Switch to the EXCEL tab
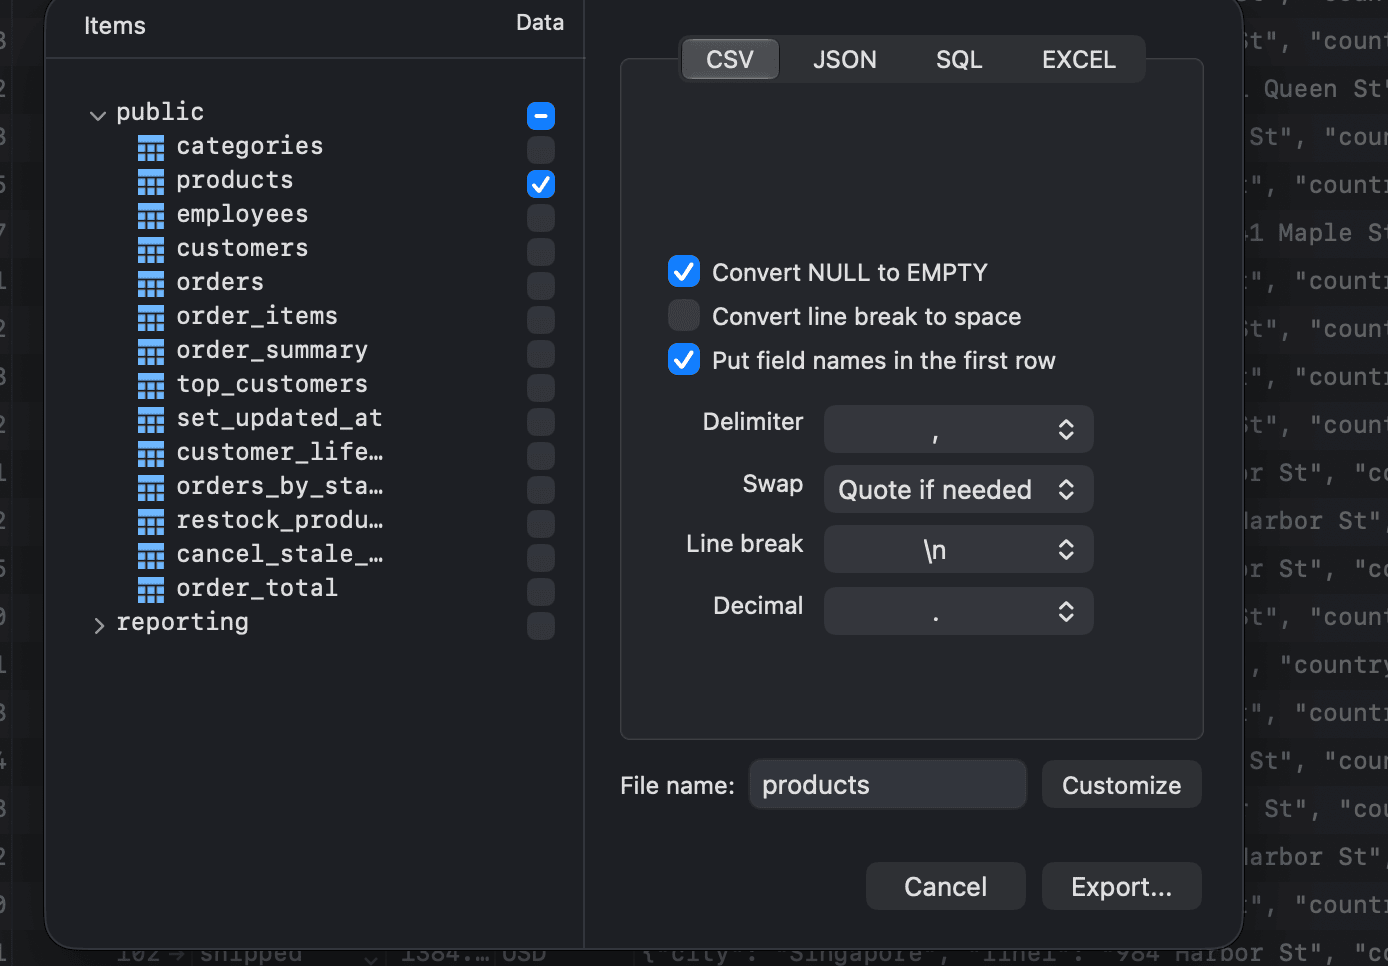1388x966 pixels. 1079,60
